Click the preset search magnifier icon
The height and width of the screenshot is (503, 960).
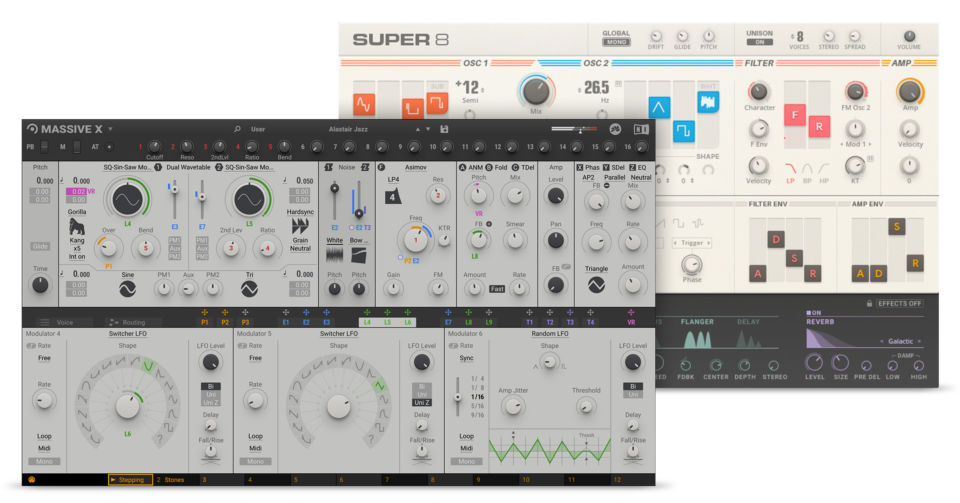pos(237,129)
